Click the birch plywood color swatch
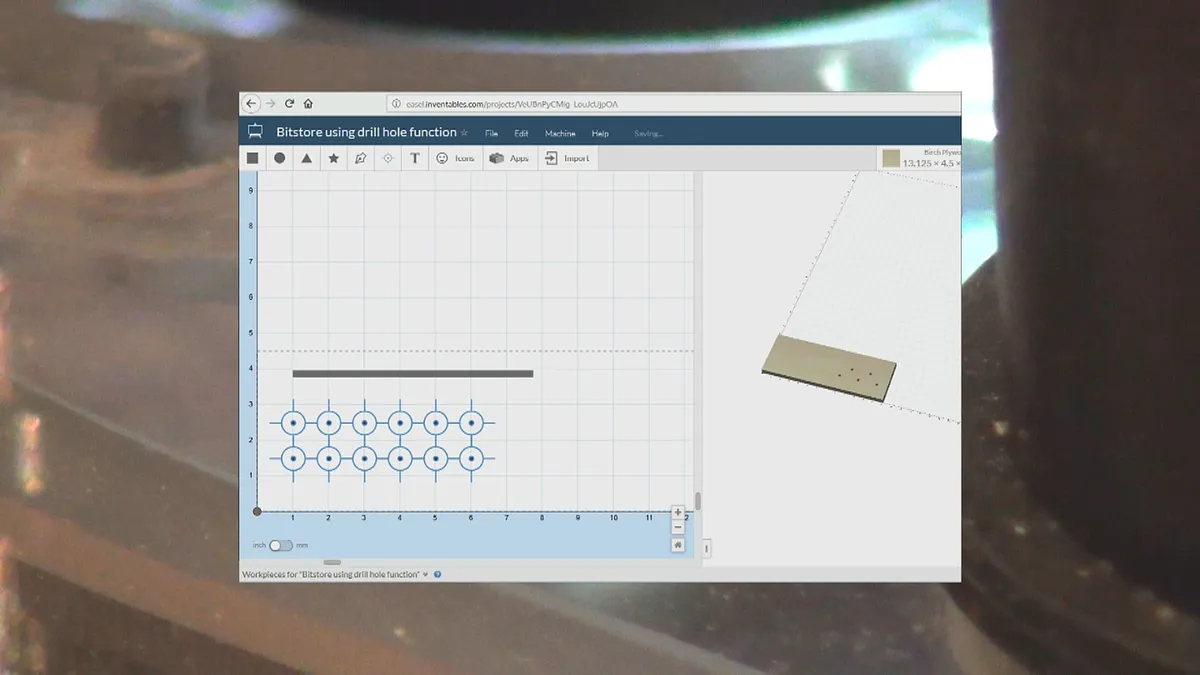This screenshot has height=675, width=1200. [891, 158]
